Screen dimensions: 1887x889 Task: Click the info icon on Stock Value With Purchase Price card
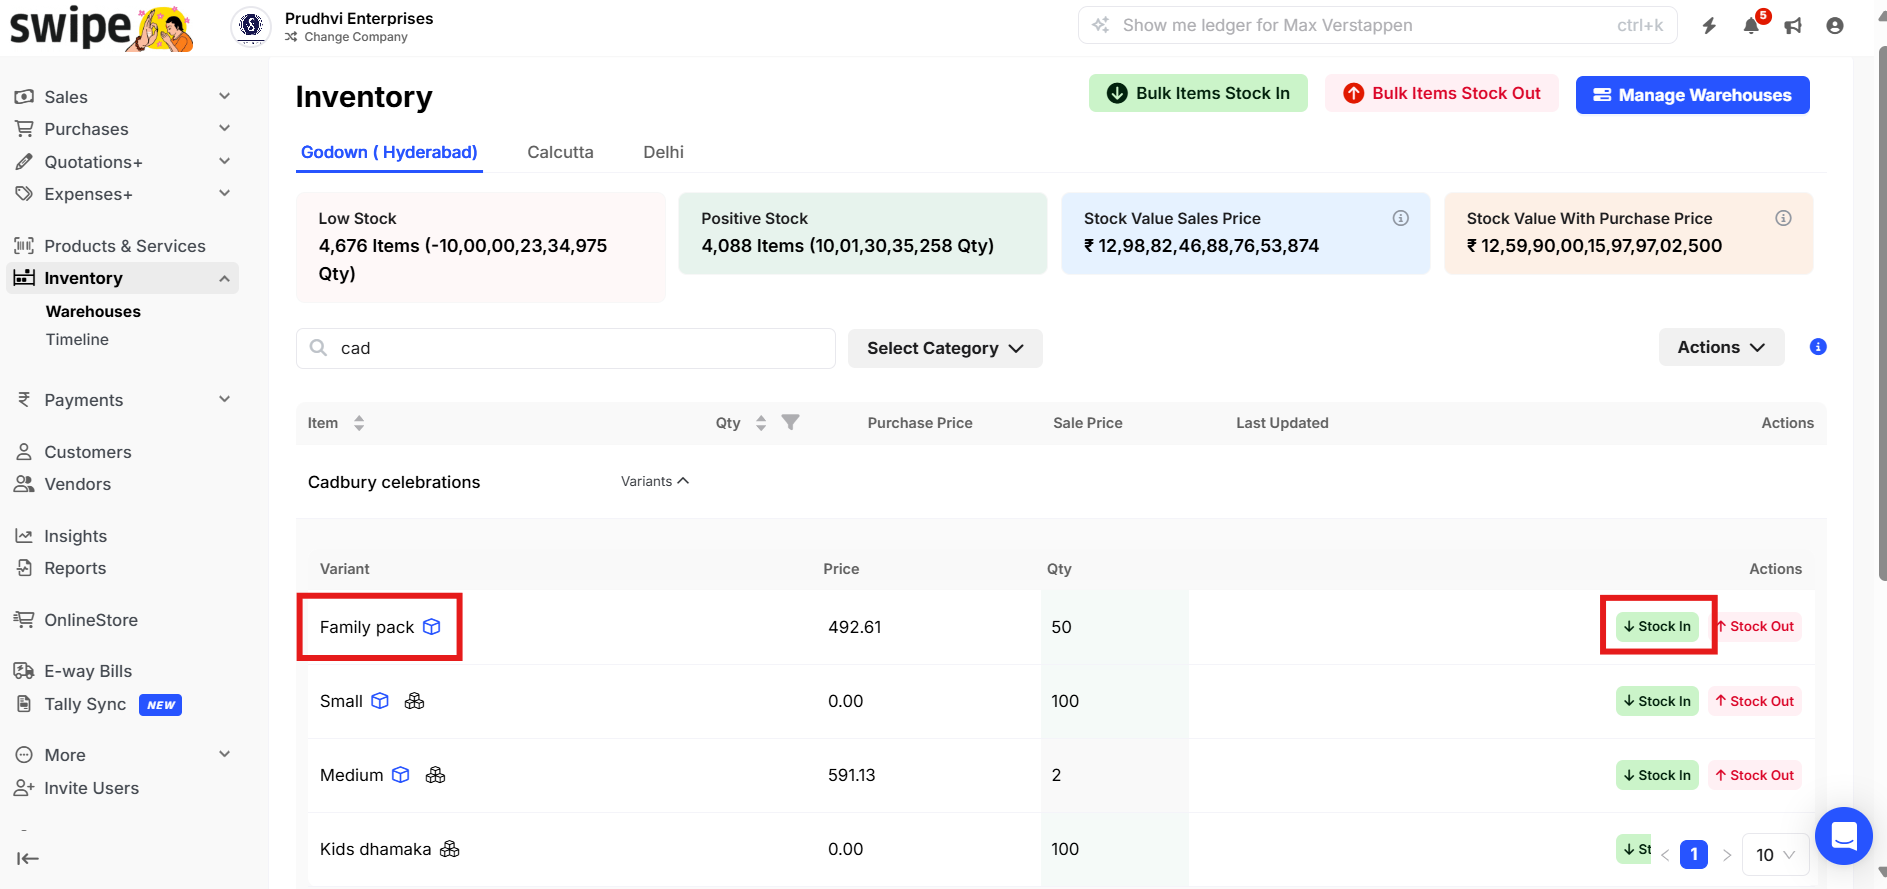pyautogui.click(x=1783, y=218)
